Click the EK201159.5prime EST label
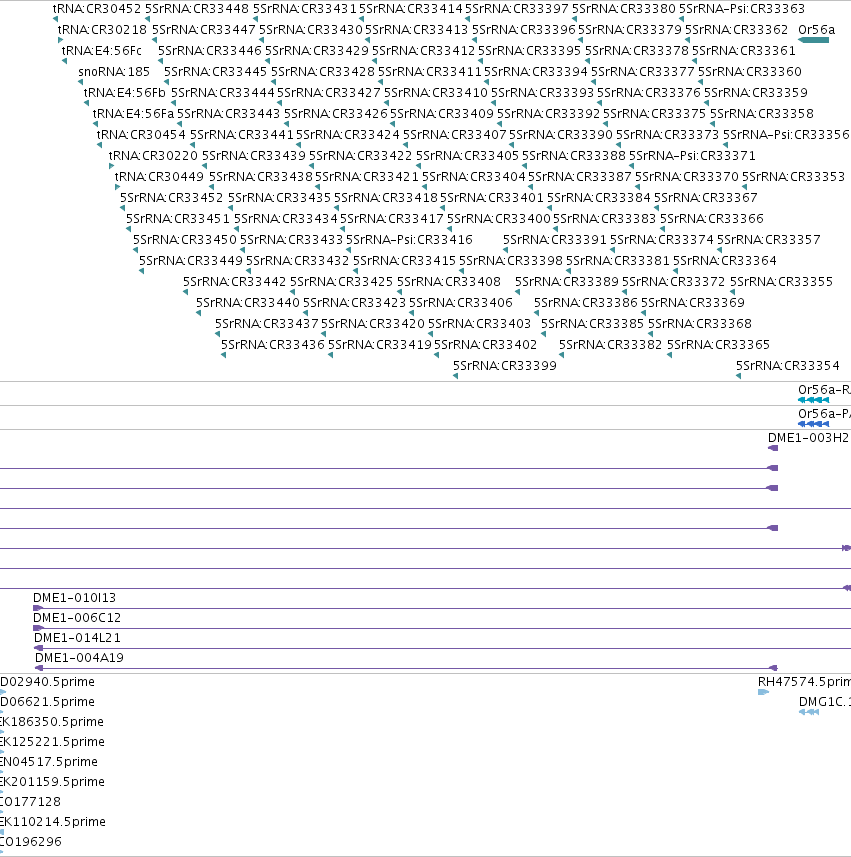 point(52,782)
